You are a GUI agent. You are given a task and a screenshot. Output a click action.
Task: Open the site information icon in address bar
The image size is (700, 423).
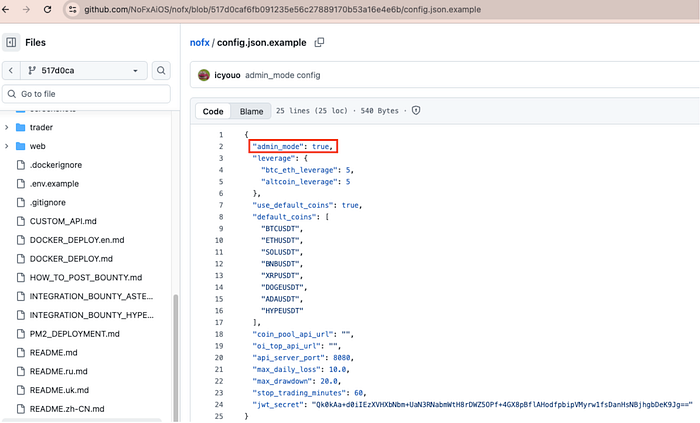coord(73,9)
